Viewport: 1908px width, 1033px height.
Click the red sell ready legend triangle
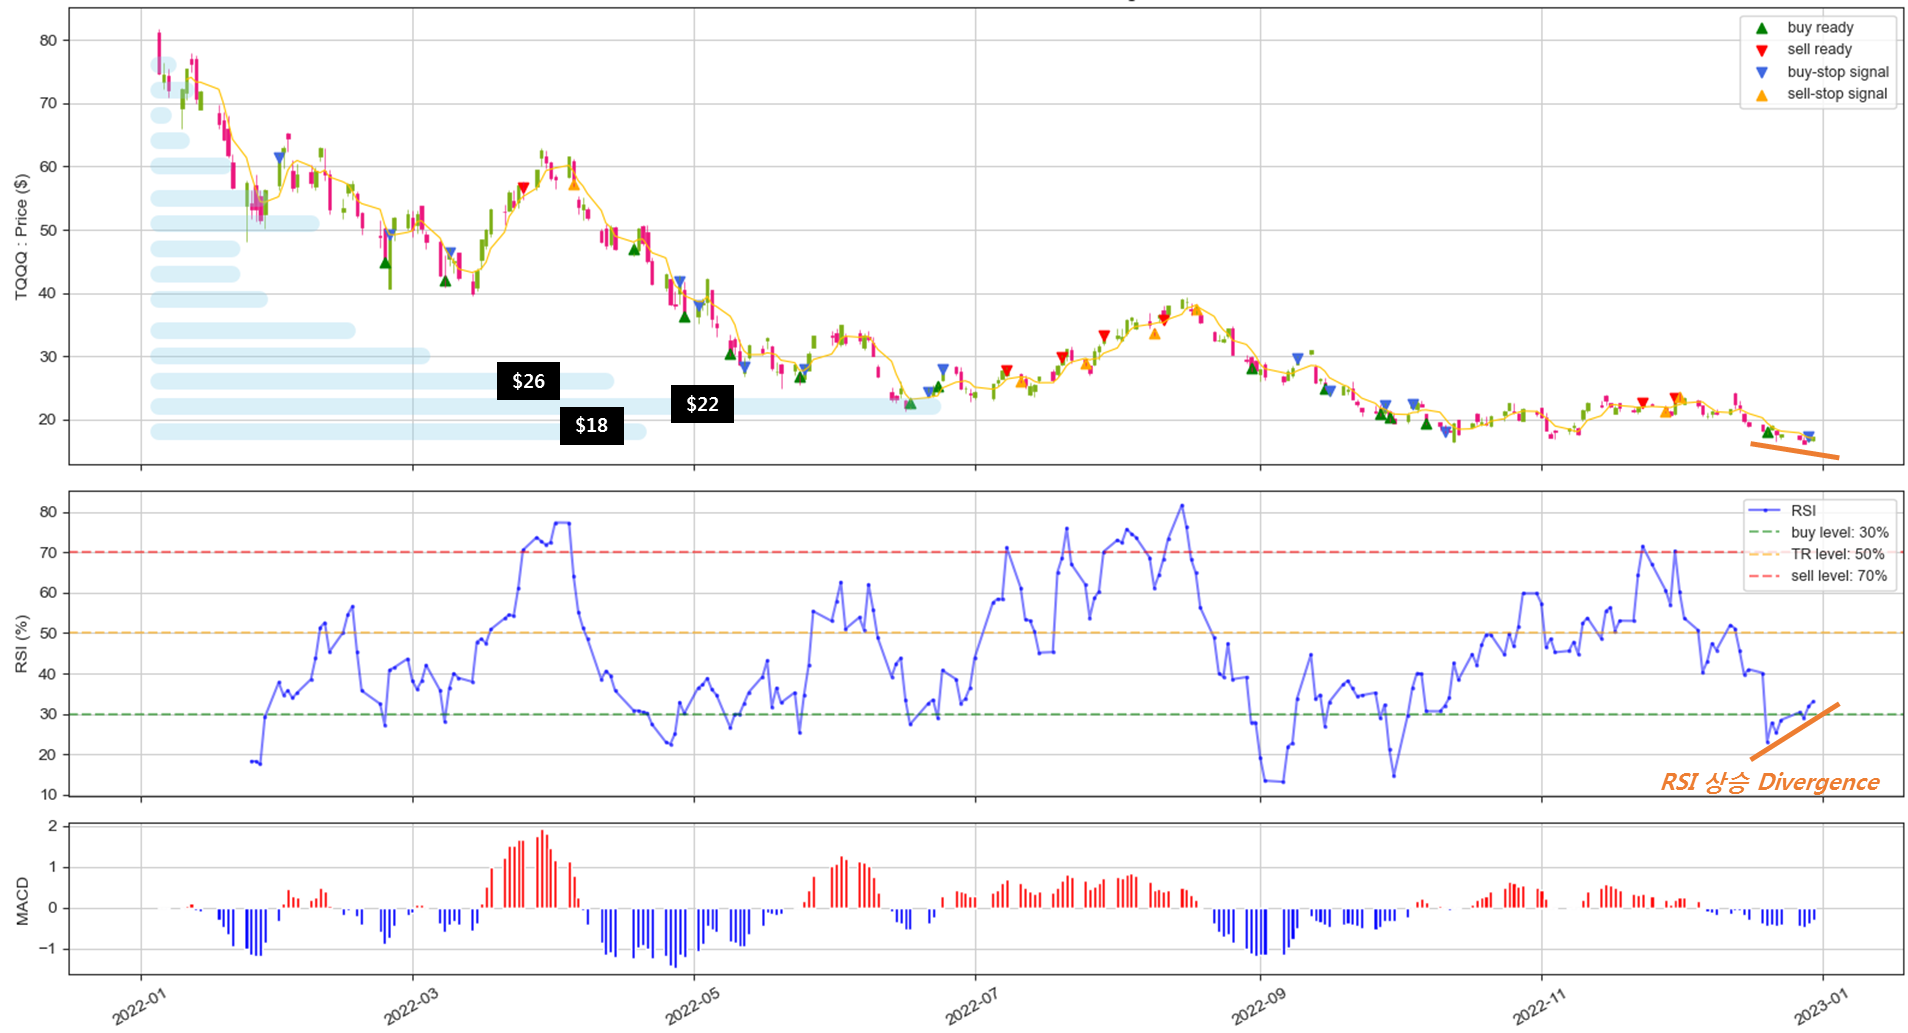(1762, 50)
